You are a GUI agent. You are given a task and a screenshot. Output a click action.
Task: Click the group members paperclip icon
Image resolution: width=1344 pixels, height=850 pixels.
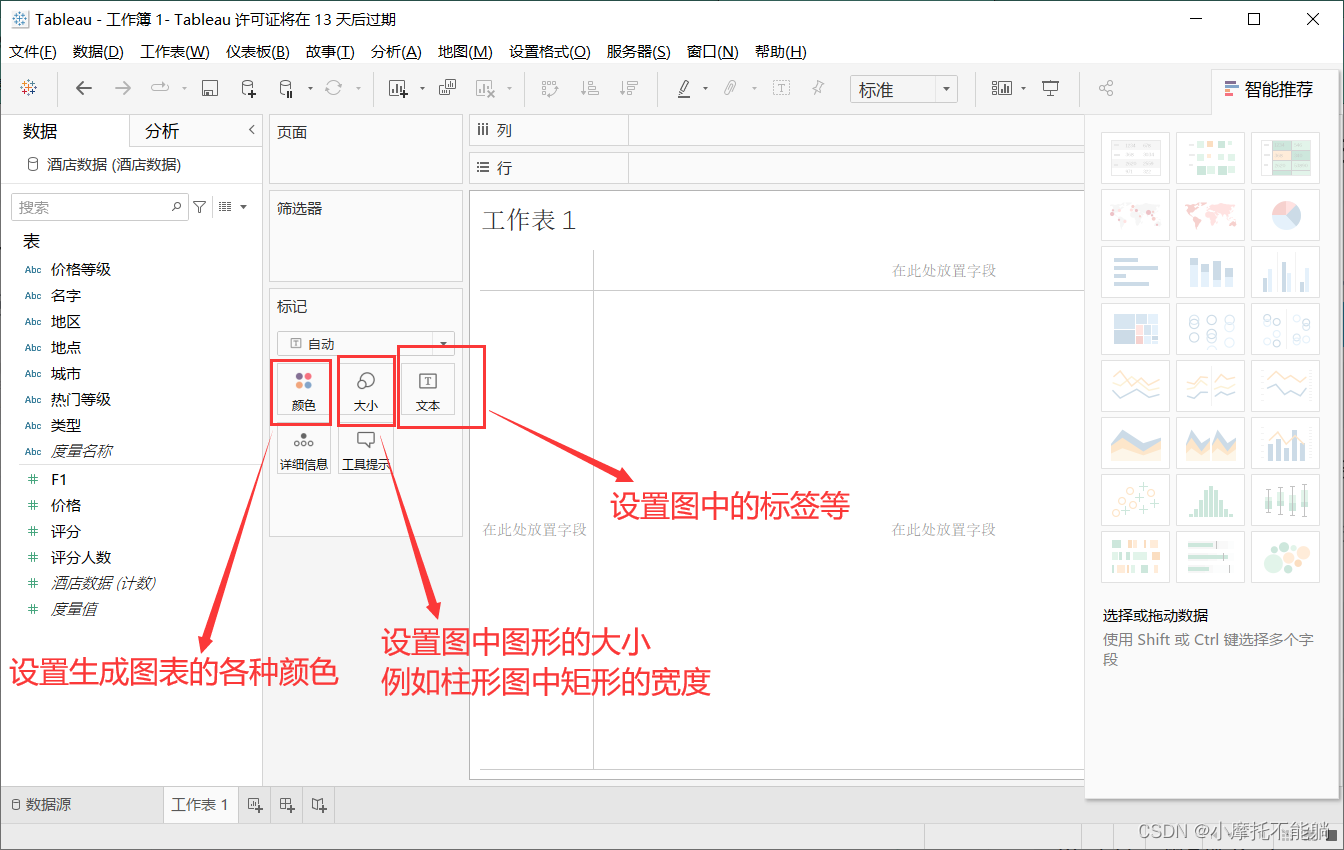(x=731, y=88)
